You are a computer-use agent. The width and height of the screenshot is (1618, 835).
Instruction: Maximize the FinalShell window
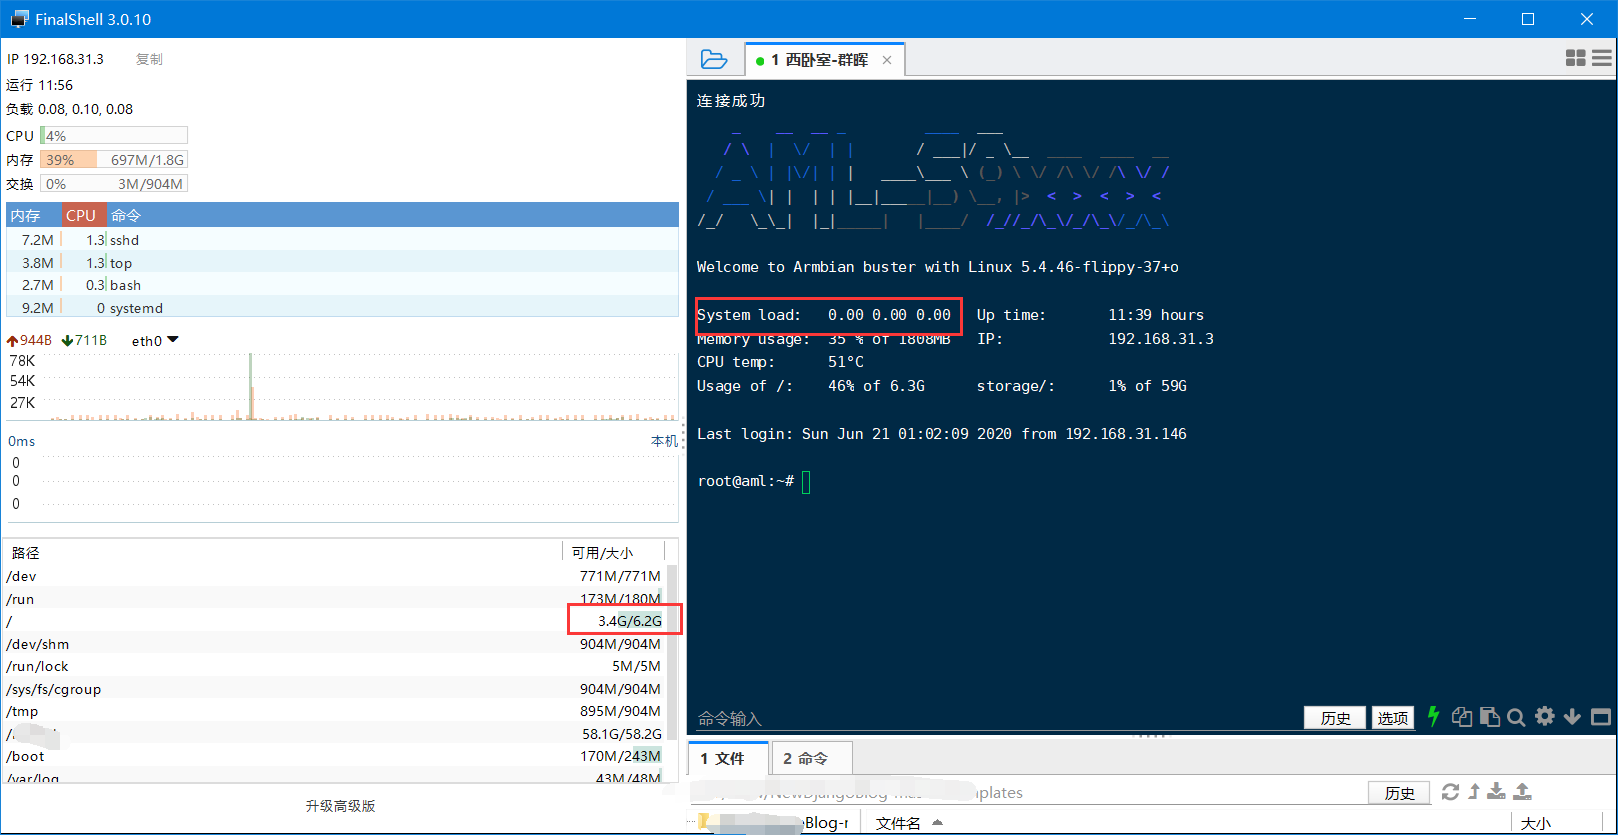point(1528,19)
